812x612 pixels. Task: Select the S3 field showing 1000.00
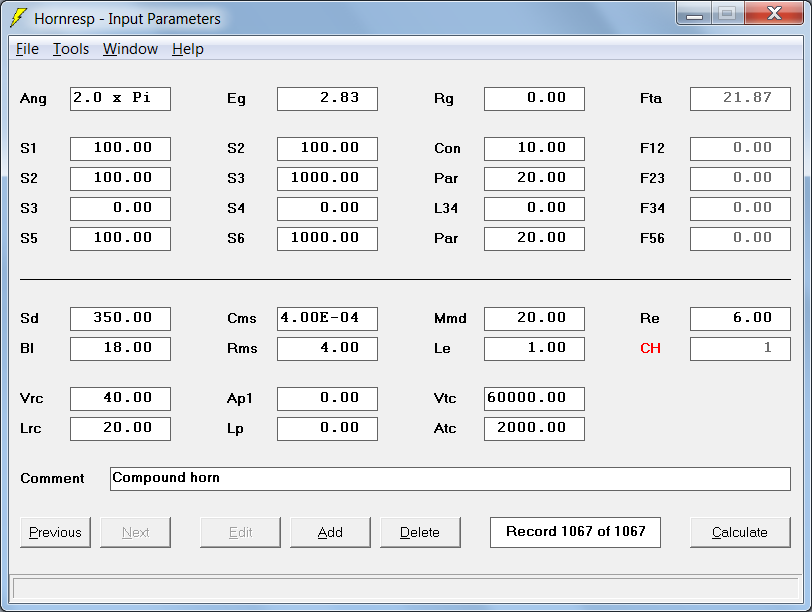click(327, 179)
